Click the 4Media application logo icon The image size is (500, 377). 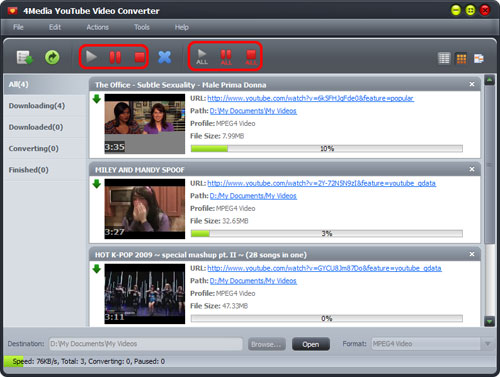13,11
